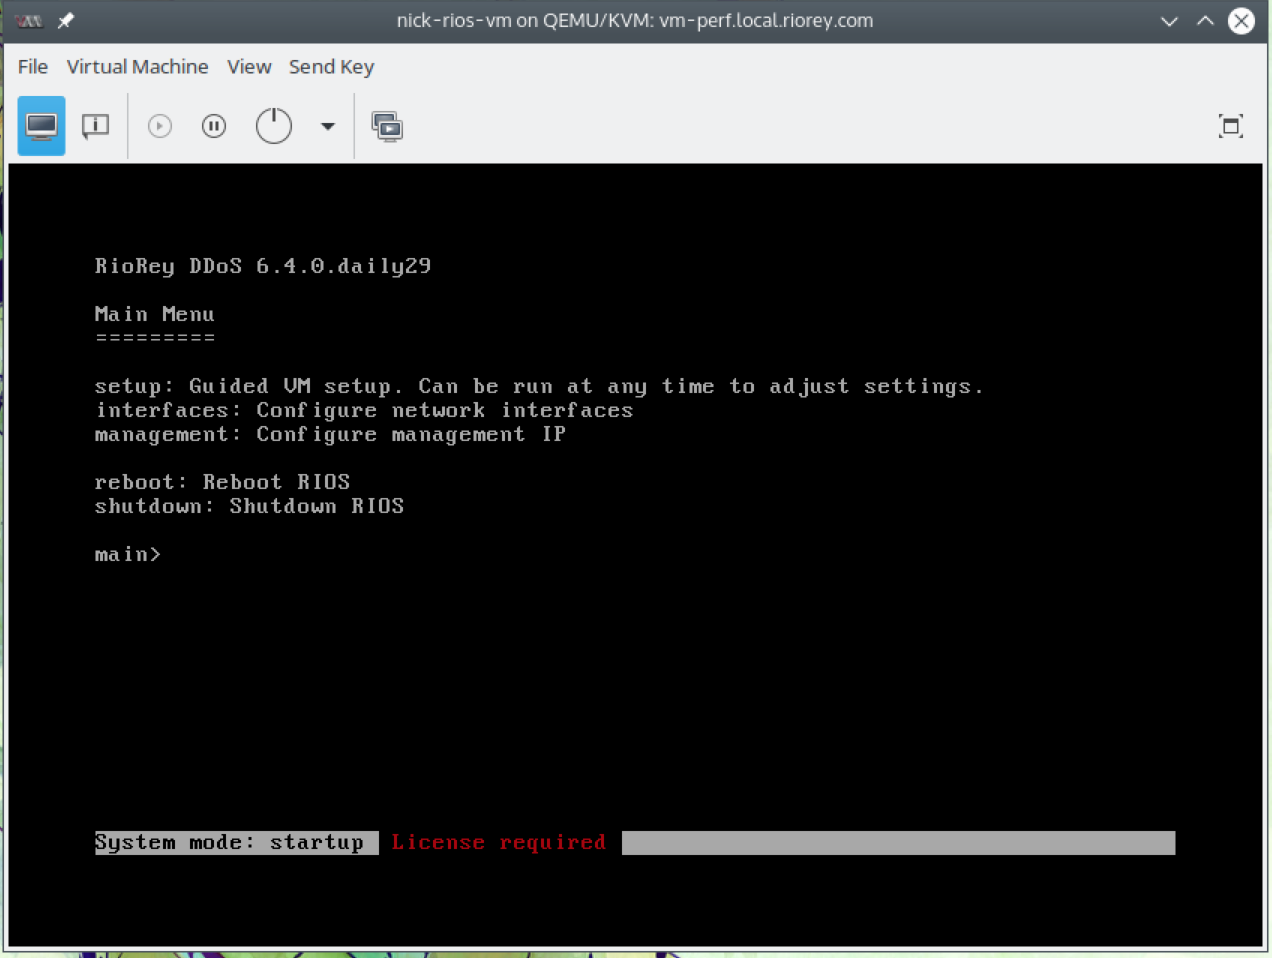The image size is (1272, 958).
Task: Open the snapshots manager icon
Action: pyautogui.click(x=387, y=126)
